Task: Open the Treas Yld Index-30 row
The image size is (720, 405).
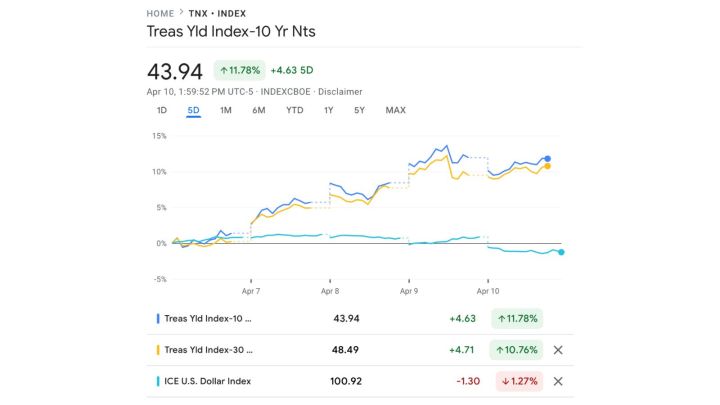Action: [208, 350]
